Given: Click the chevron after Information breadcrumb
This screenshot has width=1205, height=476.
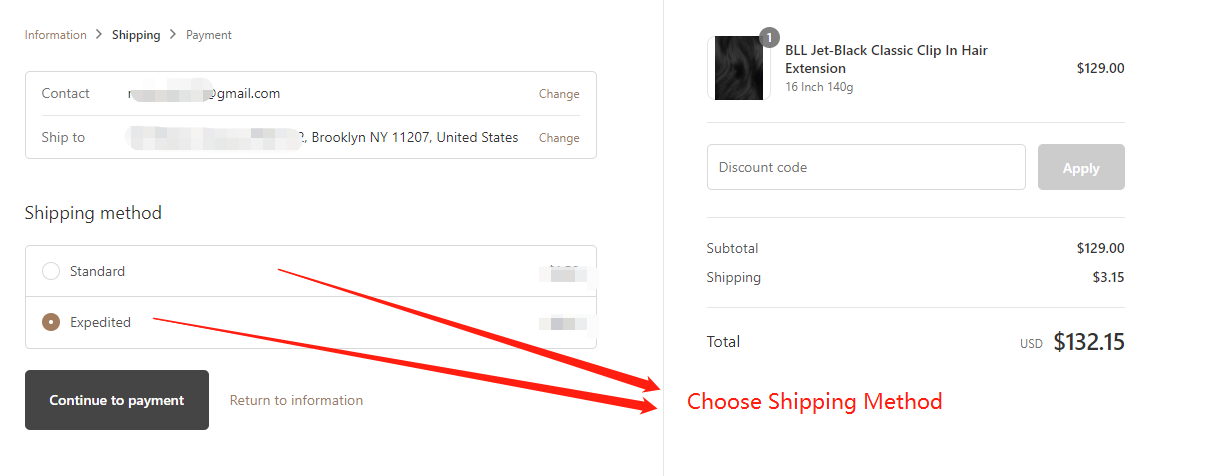Looking at the screenshot, I should [99, 35].
